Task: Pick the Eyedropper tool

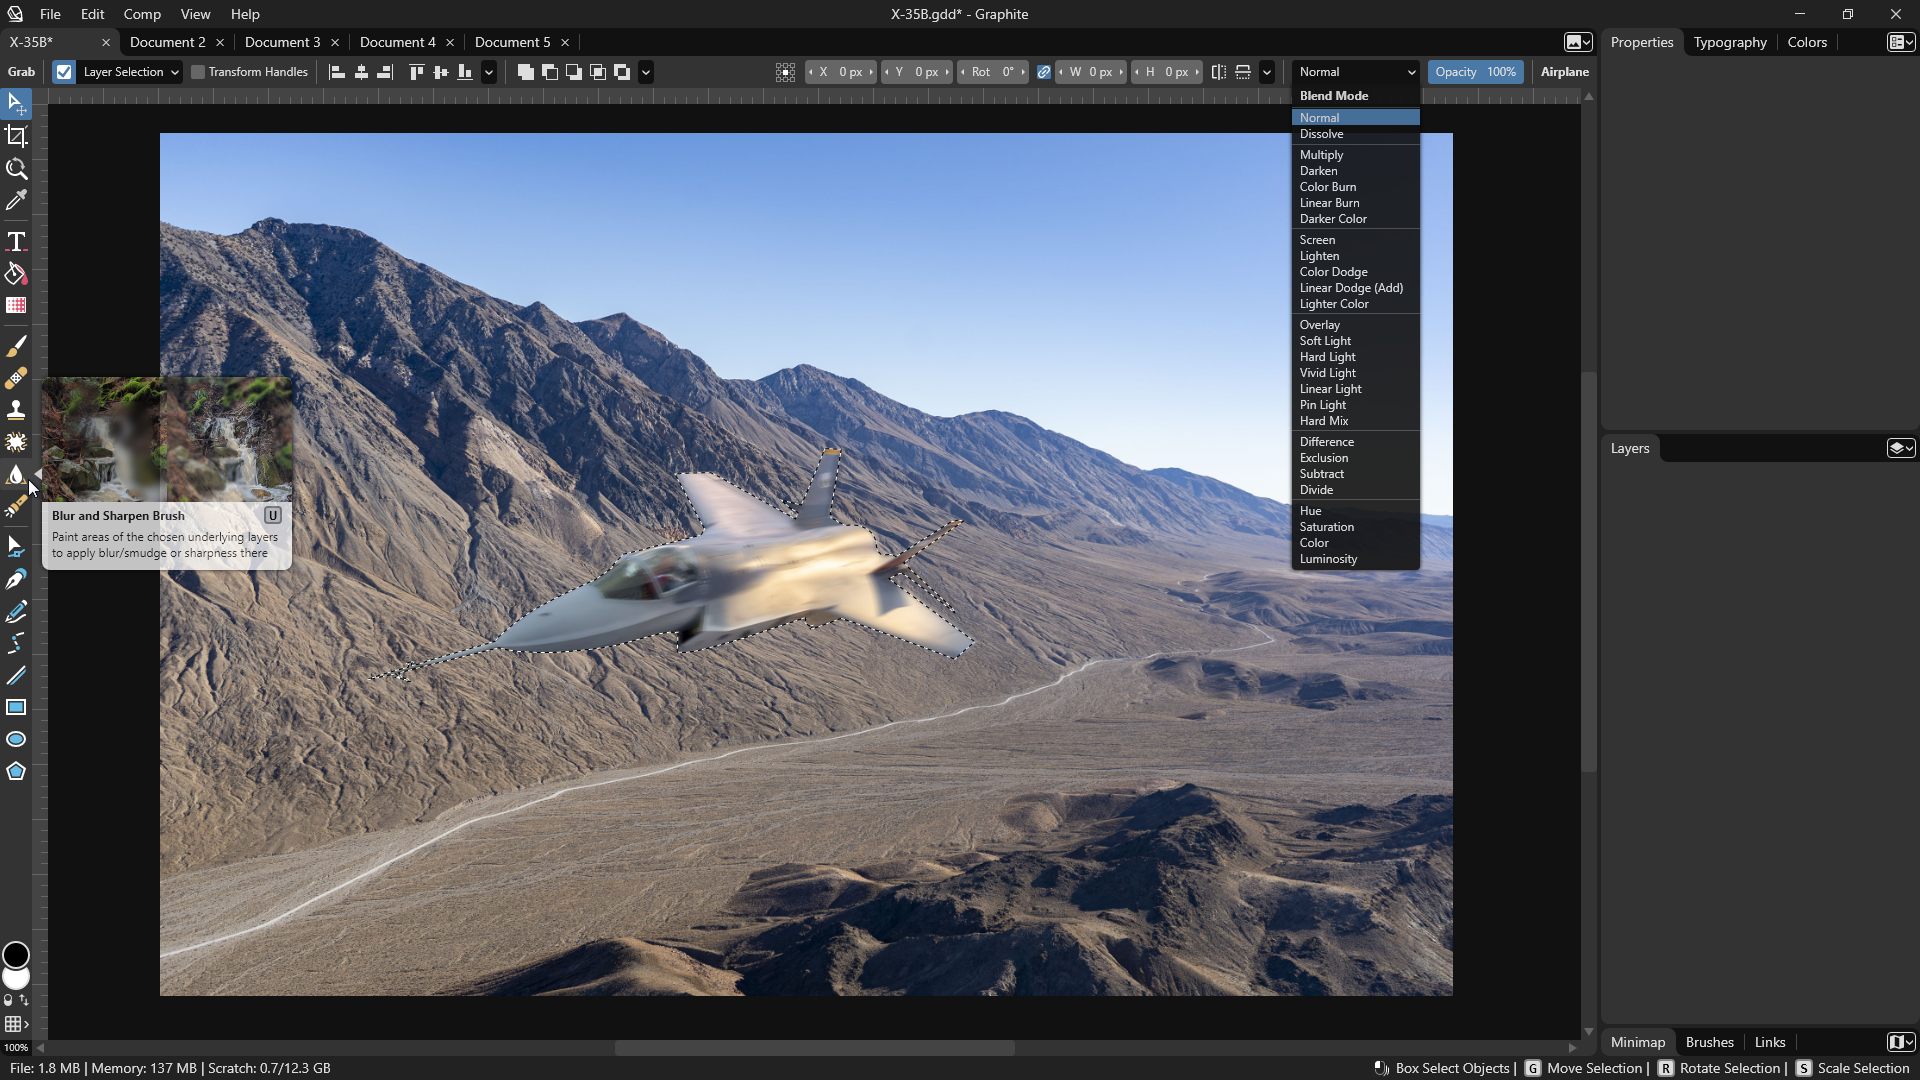Action: coord(16,201)
